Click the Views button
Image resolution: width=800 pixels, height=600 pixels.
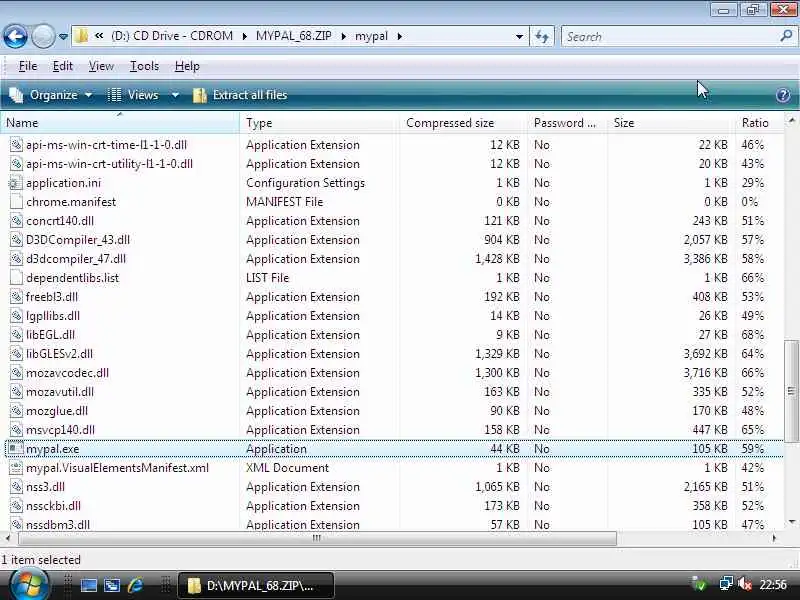coord(133,95)
